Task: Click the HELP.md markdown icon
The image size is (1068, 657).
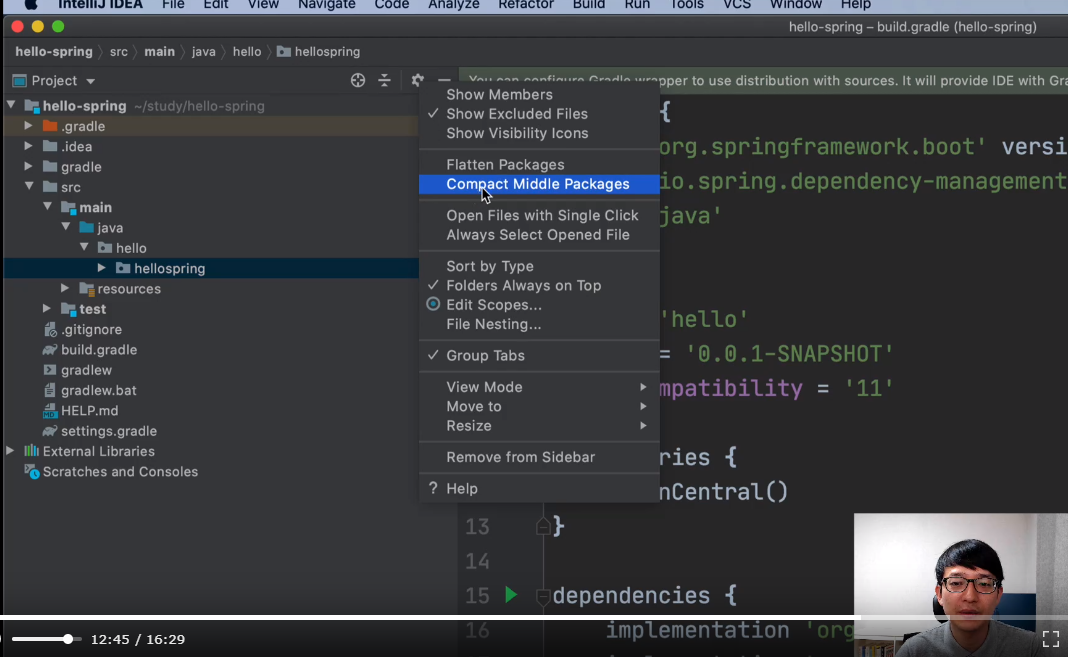Action: (x=50, y=411)
